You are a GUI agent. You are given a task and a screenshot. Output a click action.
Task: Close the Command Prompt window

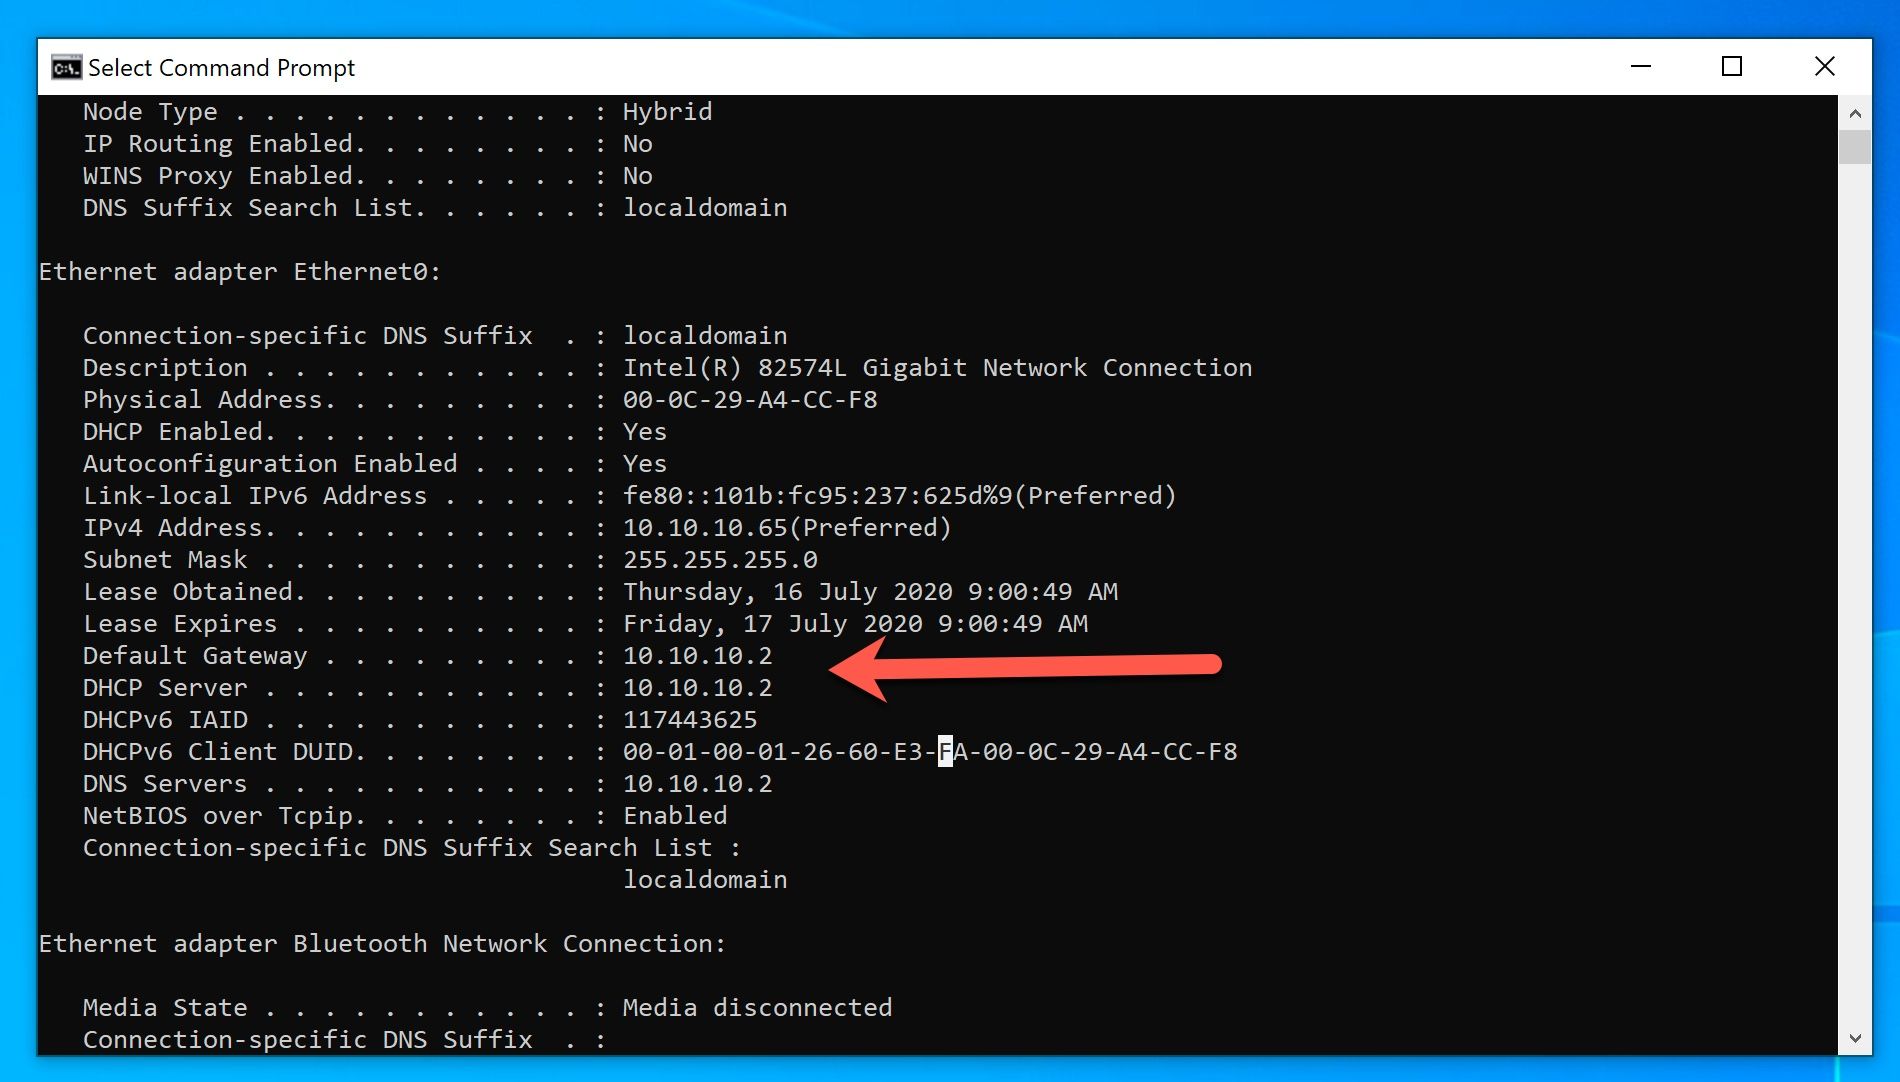(x=1824, y=67)
